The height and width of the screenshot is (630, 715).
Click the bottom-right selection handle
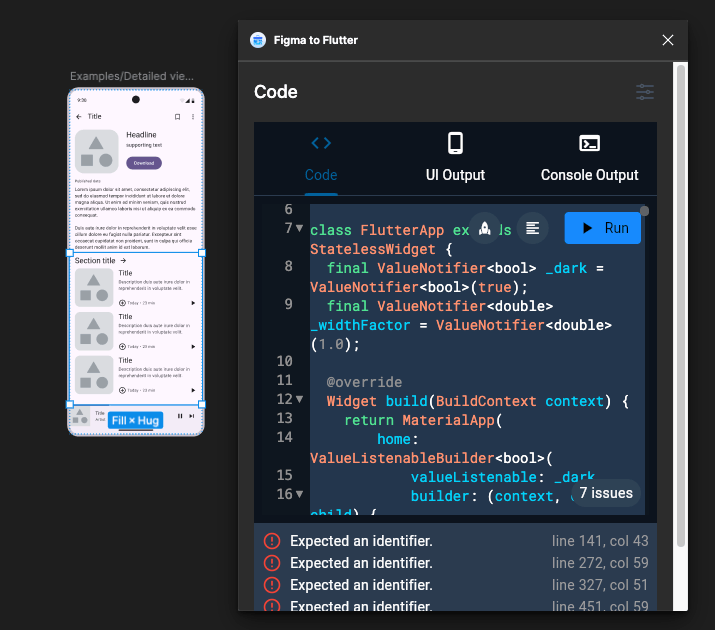pyautogui.click(x=202, y=404)
